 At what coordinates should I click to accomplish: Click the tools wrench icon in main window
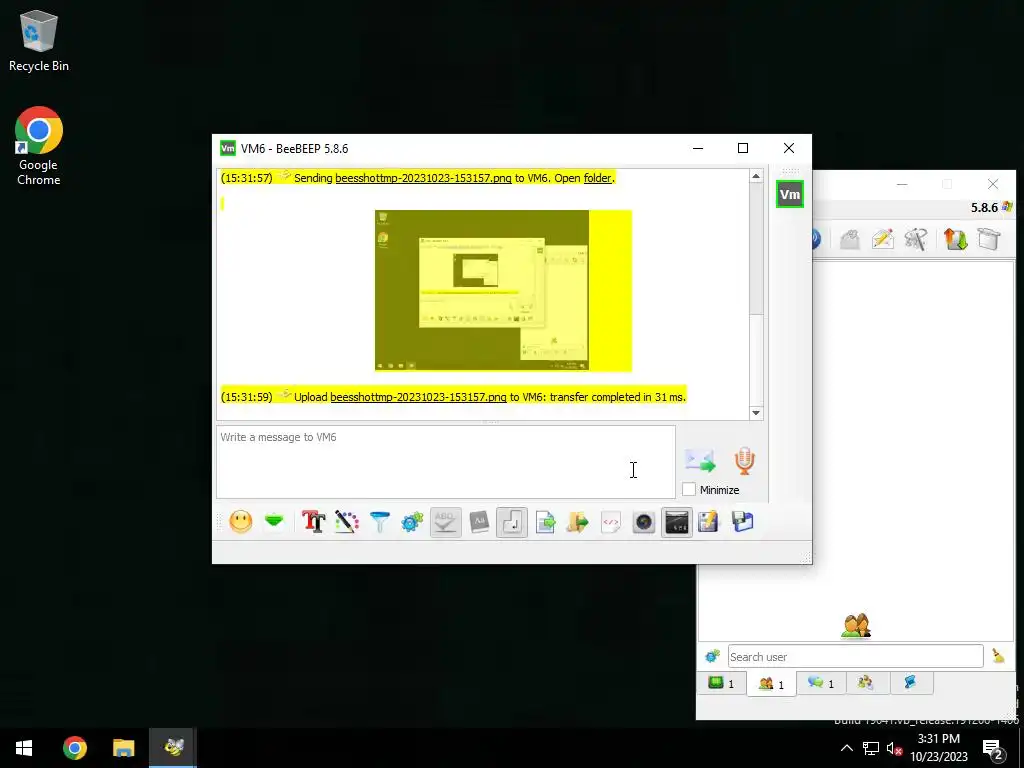point(916,239)
